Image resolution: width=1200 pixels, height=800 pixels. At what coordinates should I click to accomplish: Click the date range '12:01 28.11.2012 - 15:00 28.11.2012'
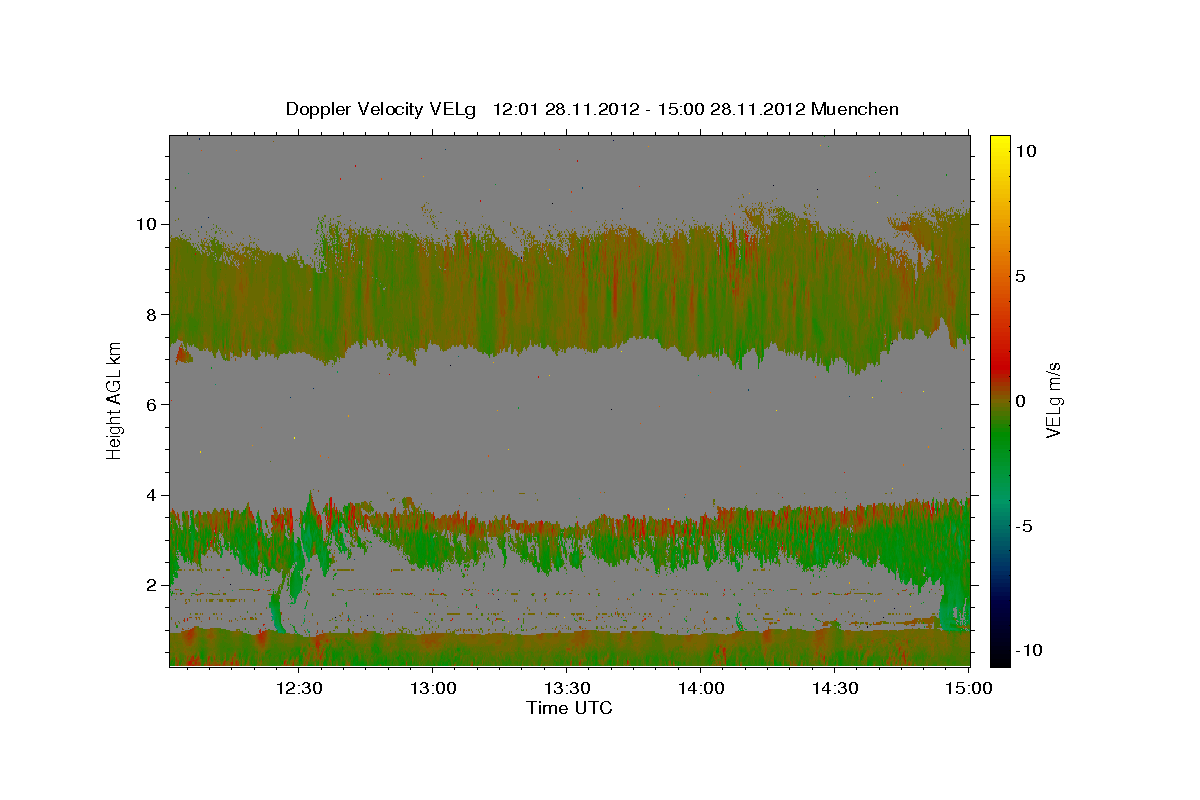coord(650,109)
